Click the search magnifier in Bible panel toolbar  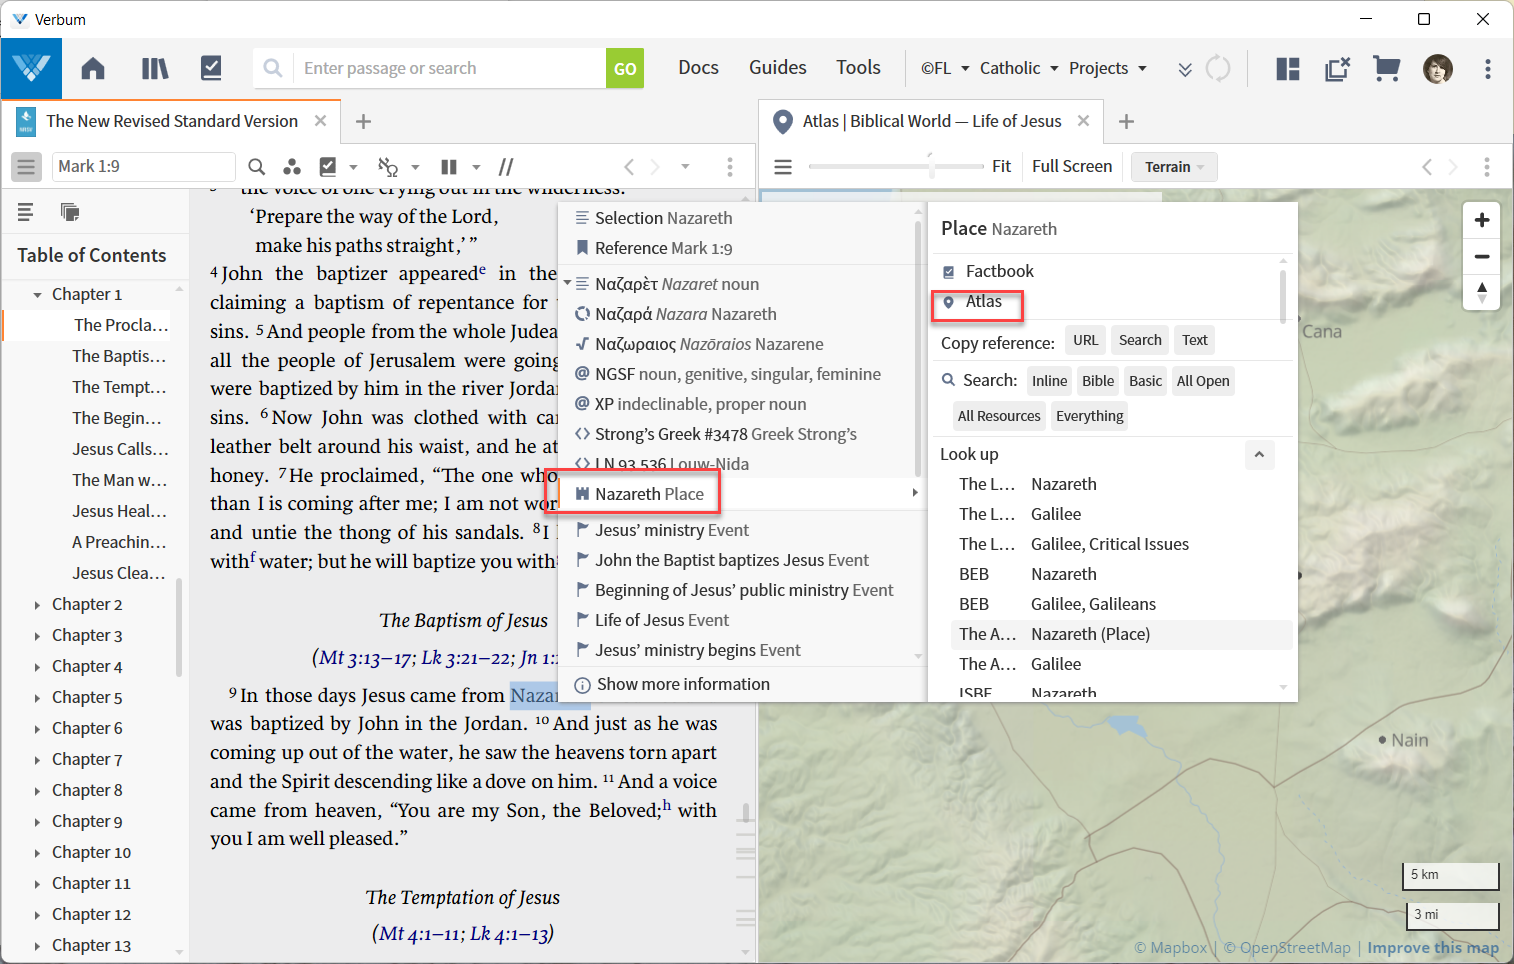pos(257,167)
